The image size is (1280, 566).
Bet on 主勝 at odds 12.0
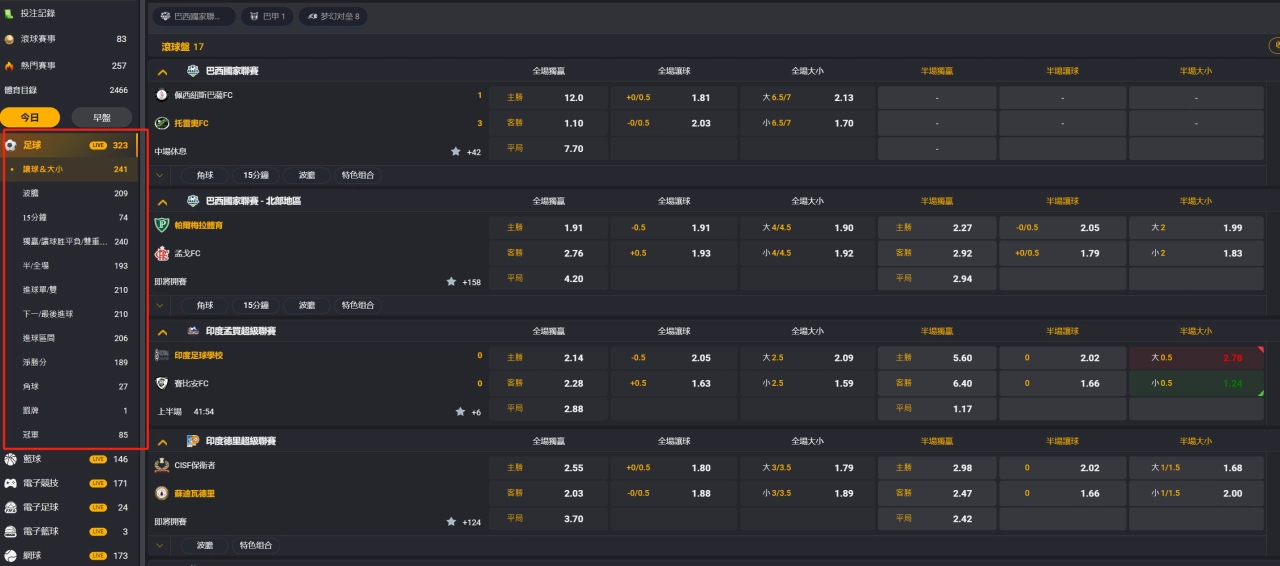click(x=548, y=98)
